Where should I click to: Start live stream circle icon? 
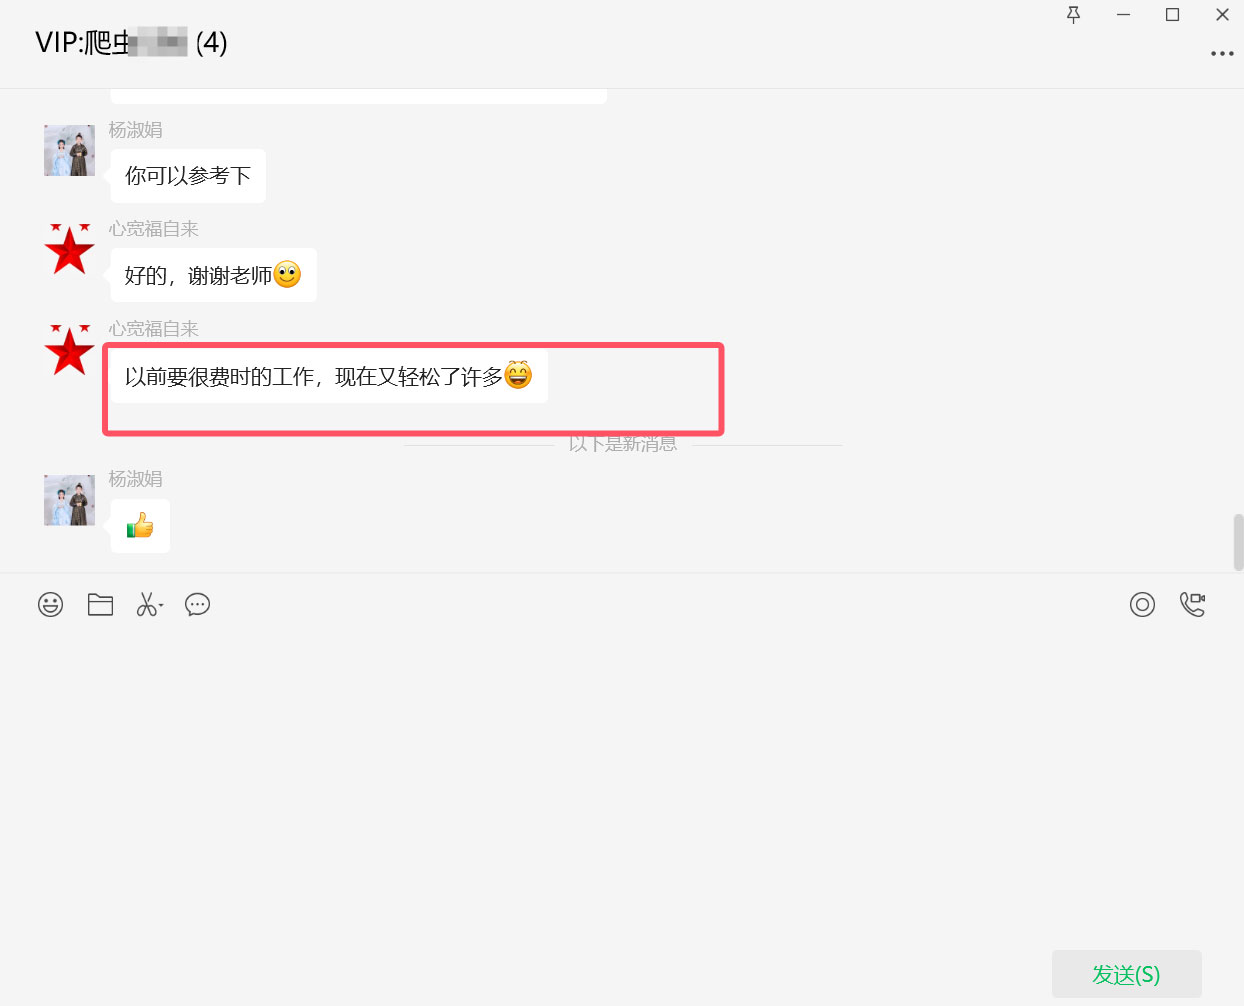(1142, 604)
